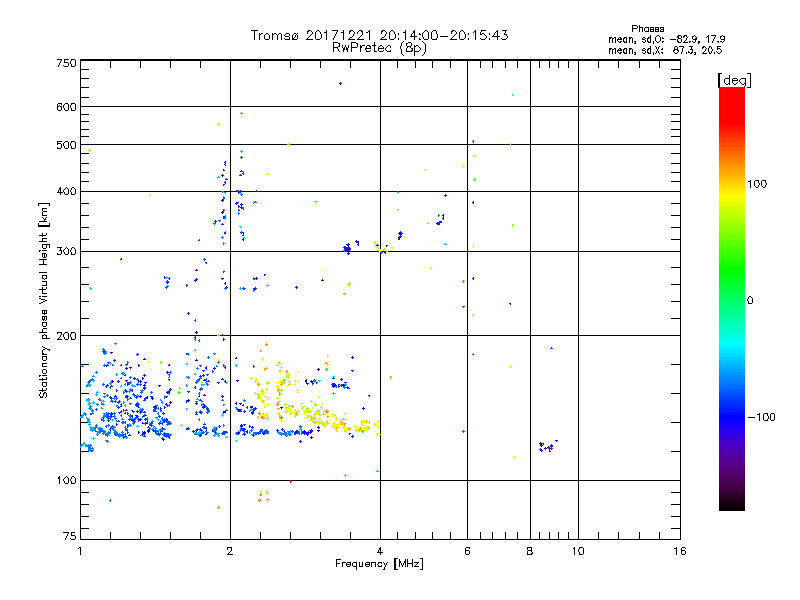Click the 'RwPretec (8p)' subtitle
This screenshot has width=800, height=600.
379,48
